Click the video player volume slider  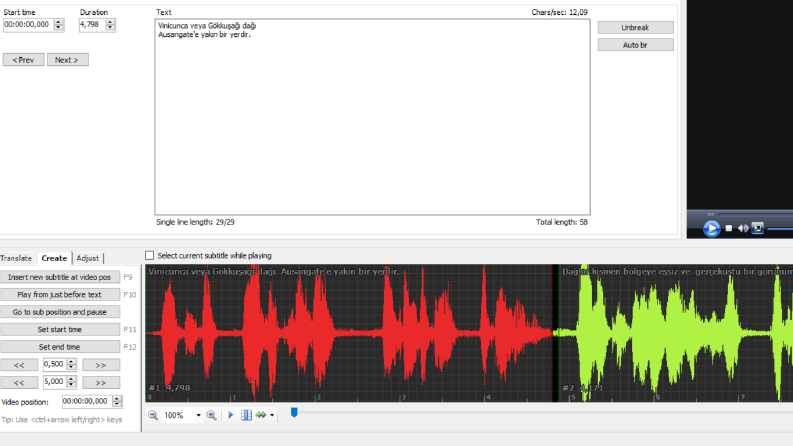[x=780, y=229]
